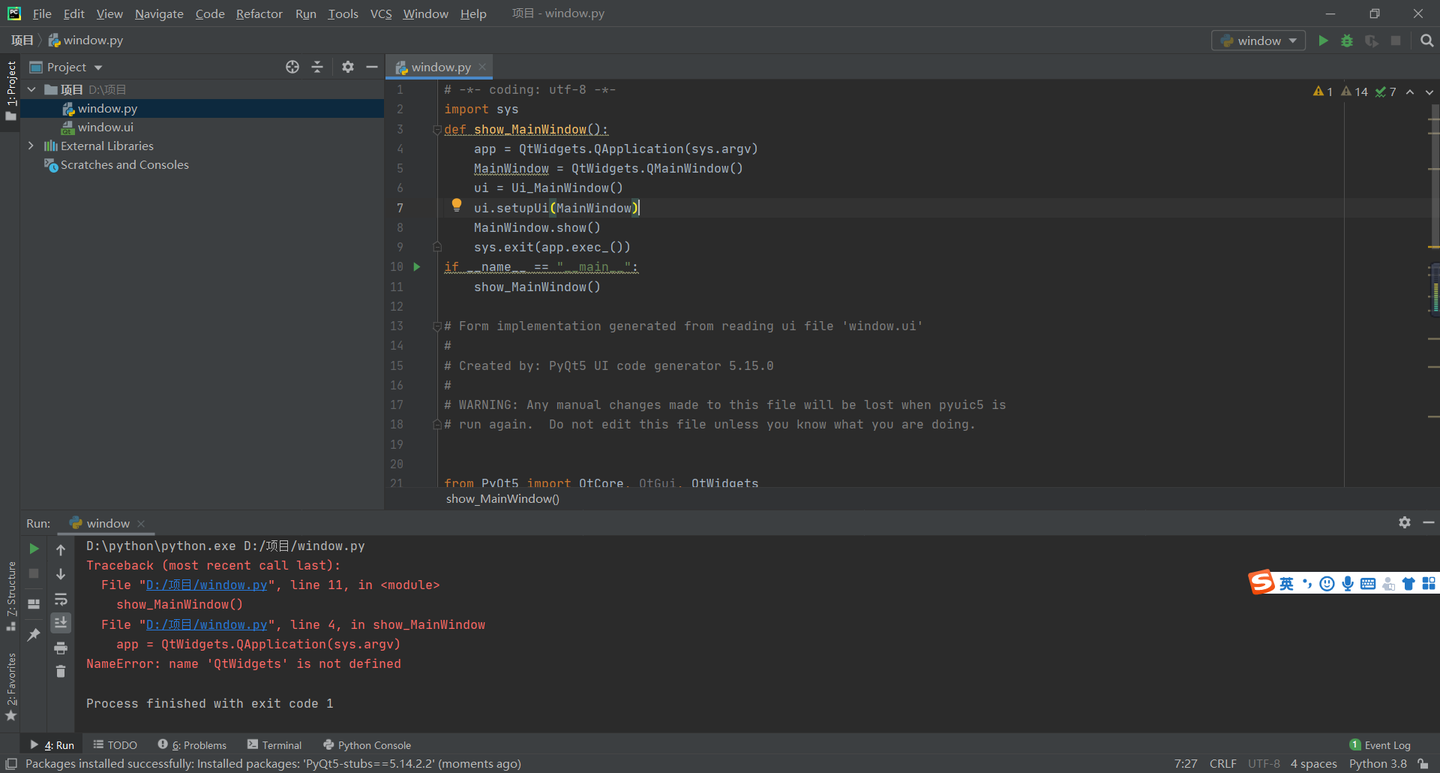Toggle scroll to end in Run console
This screenshot has width=1440, height=773.
[61, 623]
